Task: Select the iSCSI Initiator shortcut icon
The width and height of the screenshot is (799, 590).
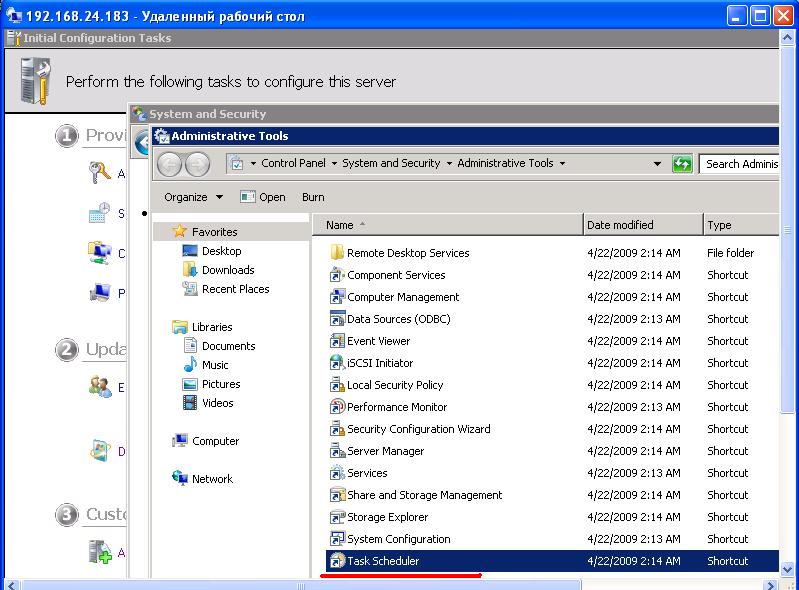Action: tap(337, 362)
